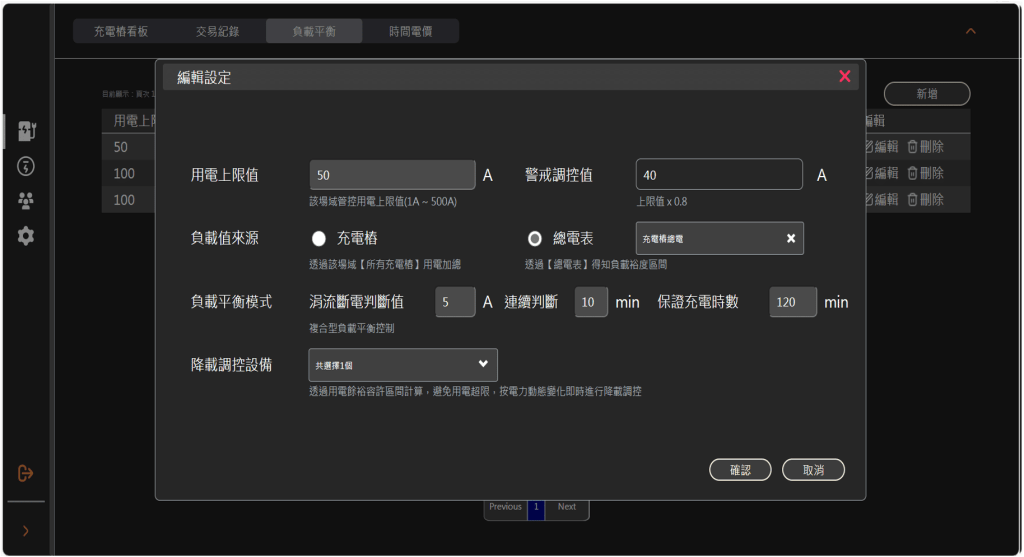Clear the 充電樁總電 meter selection
This screenshot has height=557, width=1024.
(790, 238)
